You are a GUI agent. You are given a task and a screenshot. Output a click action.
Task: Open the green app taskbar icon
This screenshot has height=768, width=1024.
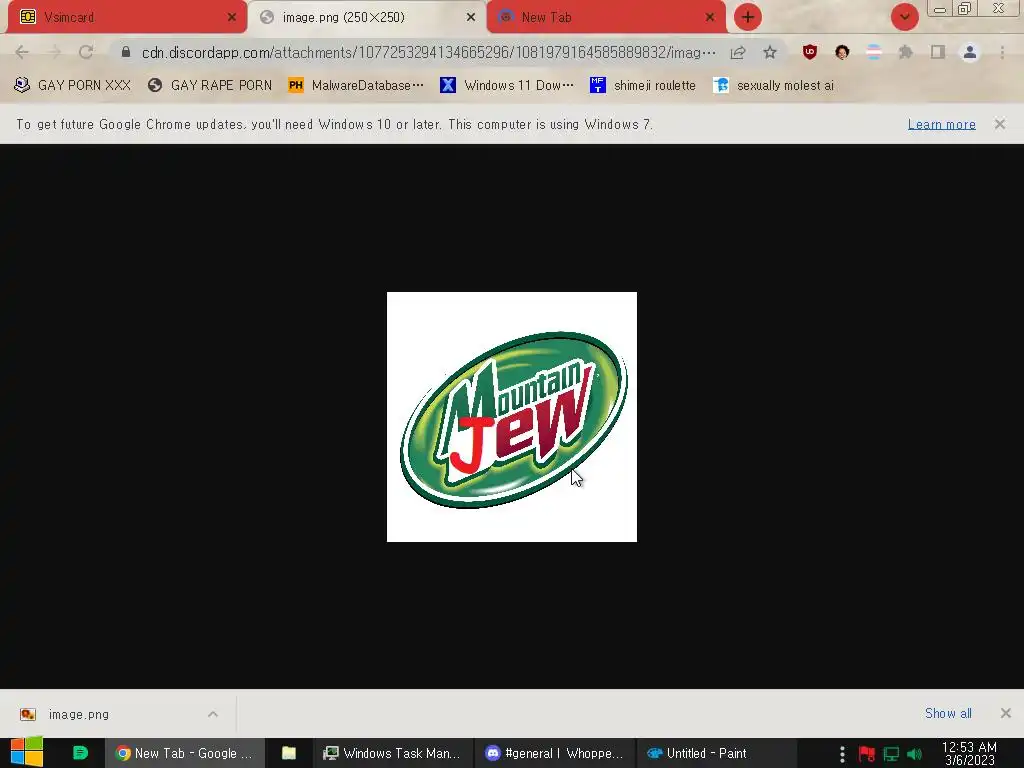coord(80,753)
